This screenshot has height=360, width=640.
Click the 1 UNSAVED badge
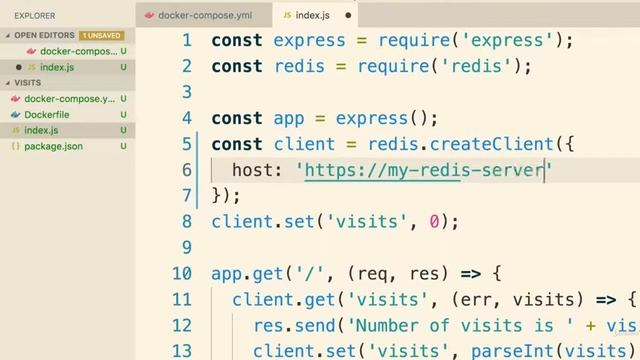[x=102, y=36]
